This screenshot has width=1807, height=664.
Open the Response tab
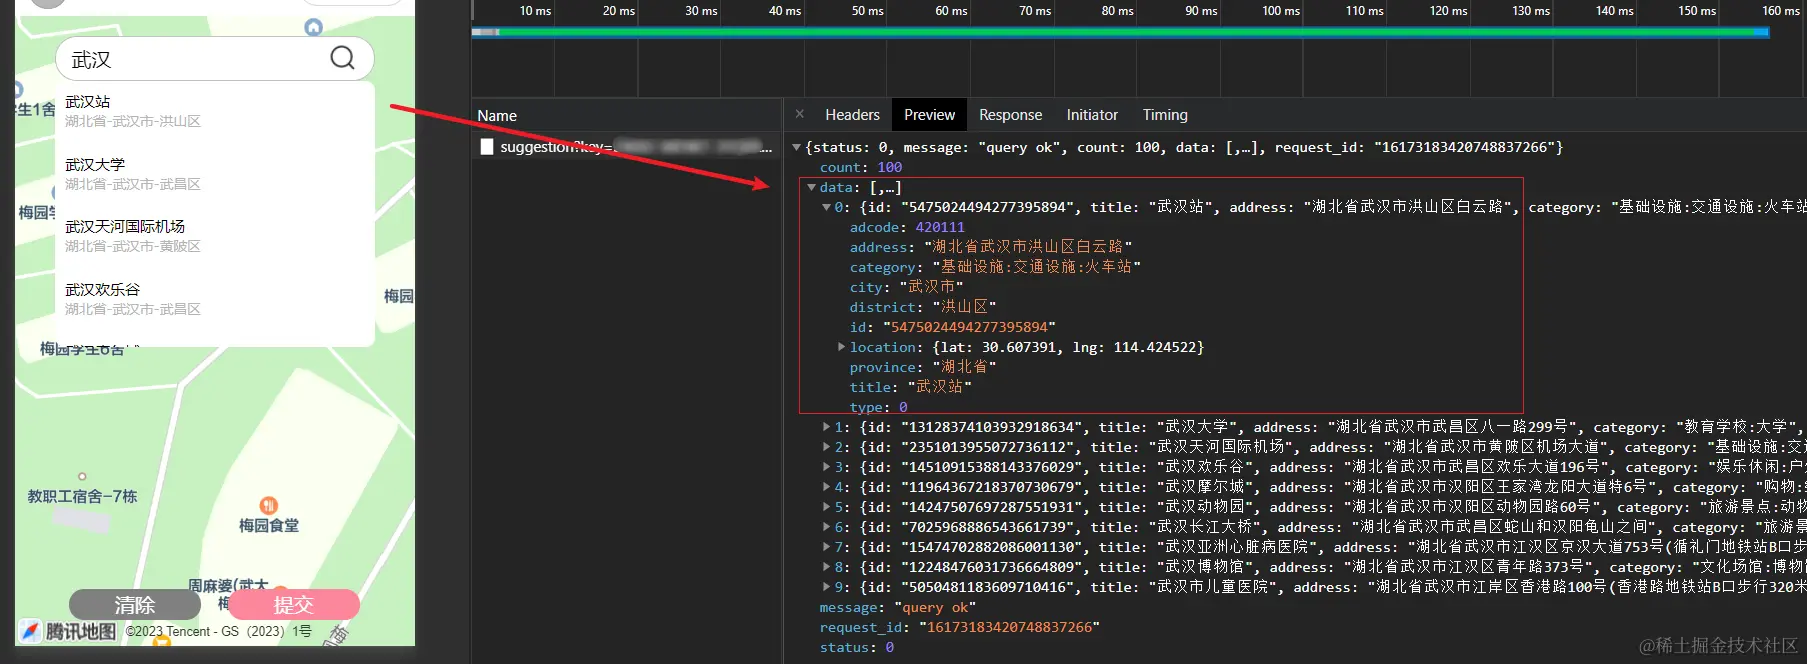click(1010, 115)
